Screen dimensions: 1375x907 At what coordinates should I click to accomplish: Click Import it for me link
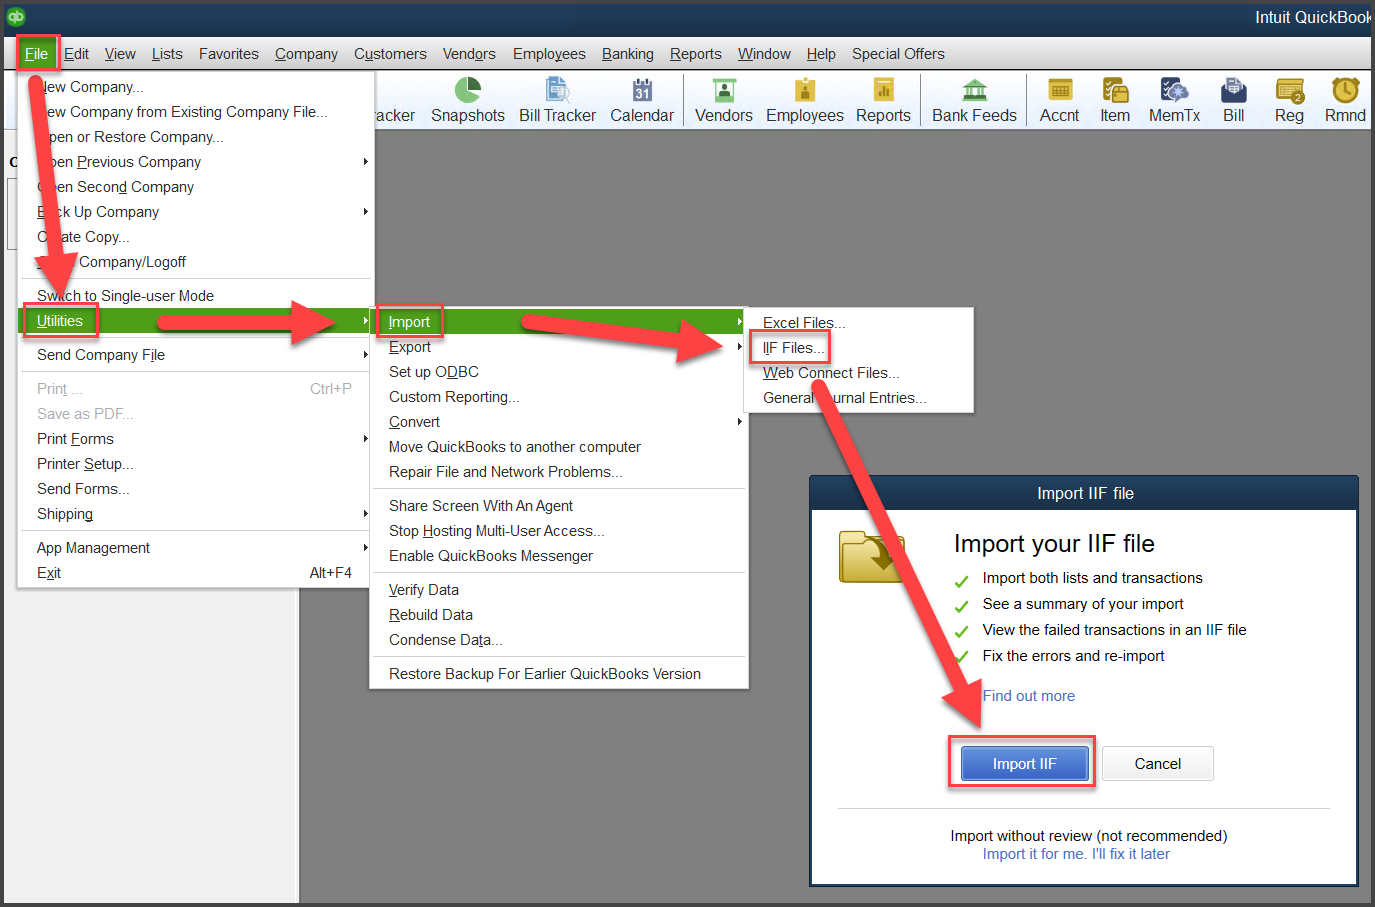coord(1076,854)
